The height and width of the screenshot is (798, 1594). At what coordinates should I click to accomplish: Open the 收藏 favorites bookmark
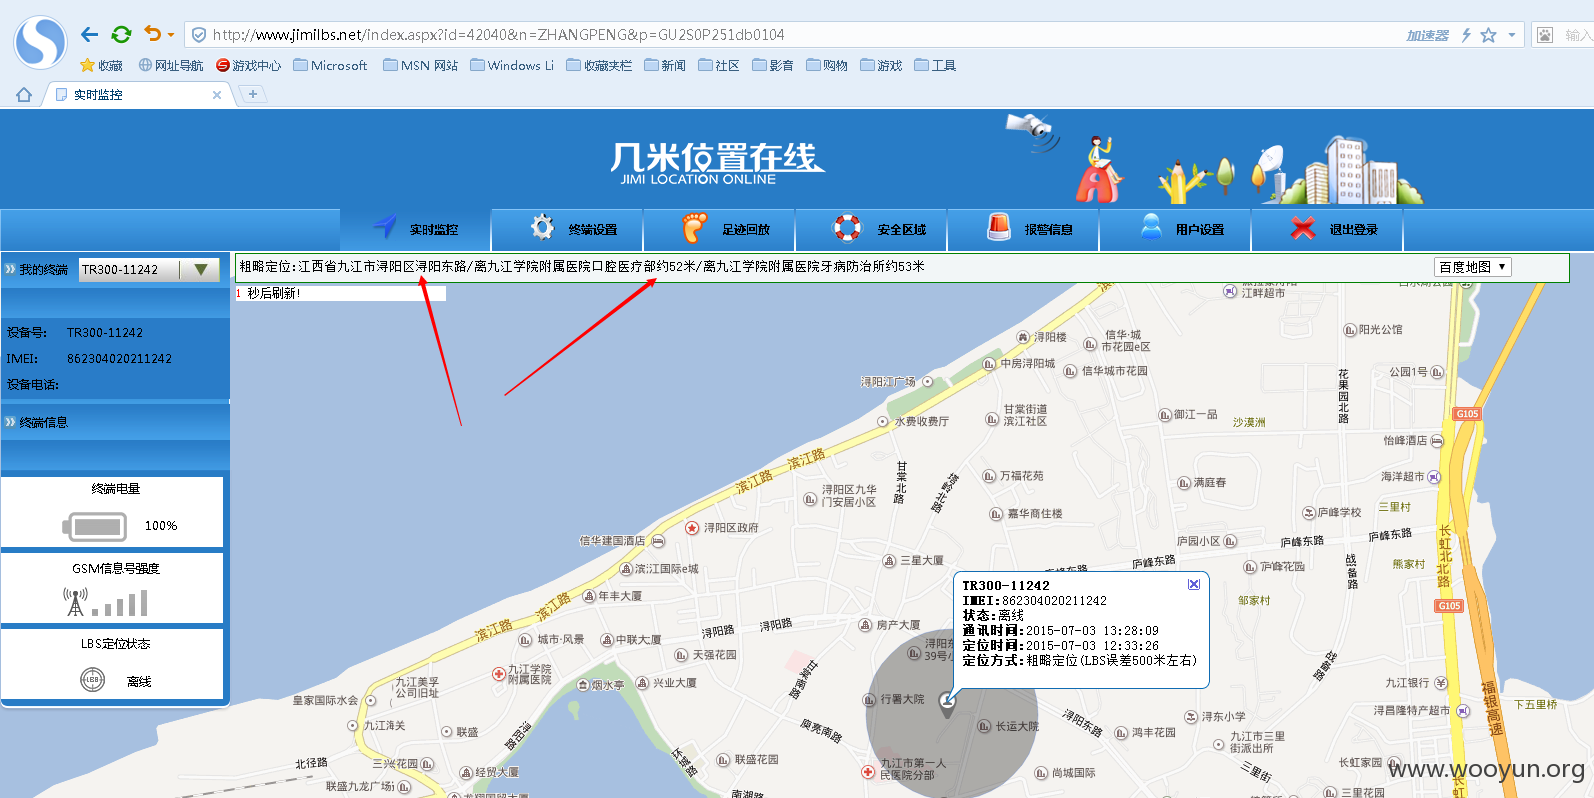coord(101,65)
